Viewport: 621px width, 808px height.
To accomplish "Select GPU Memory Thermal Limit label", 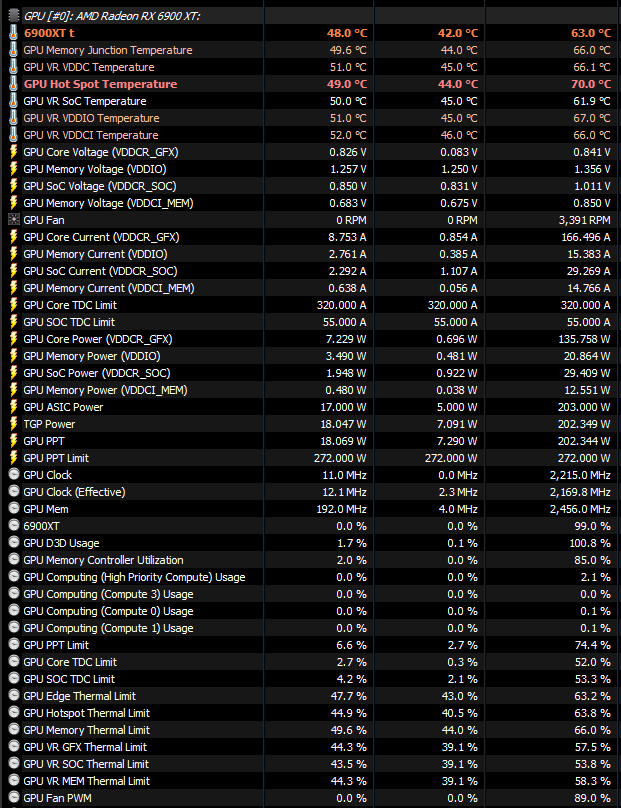I will [x=87, y=730].
